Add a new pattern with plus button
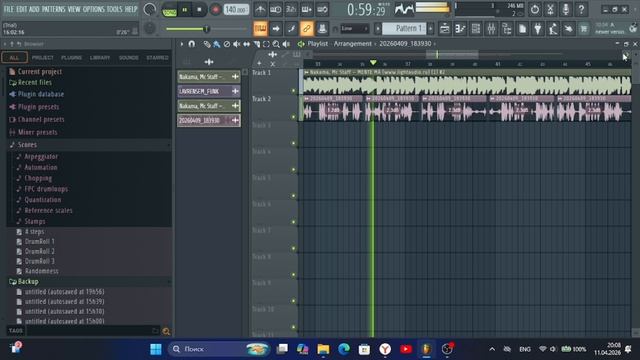 click(431, 29)
